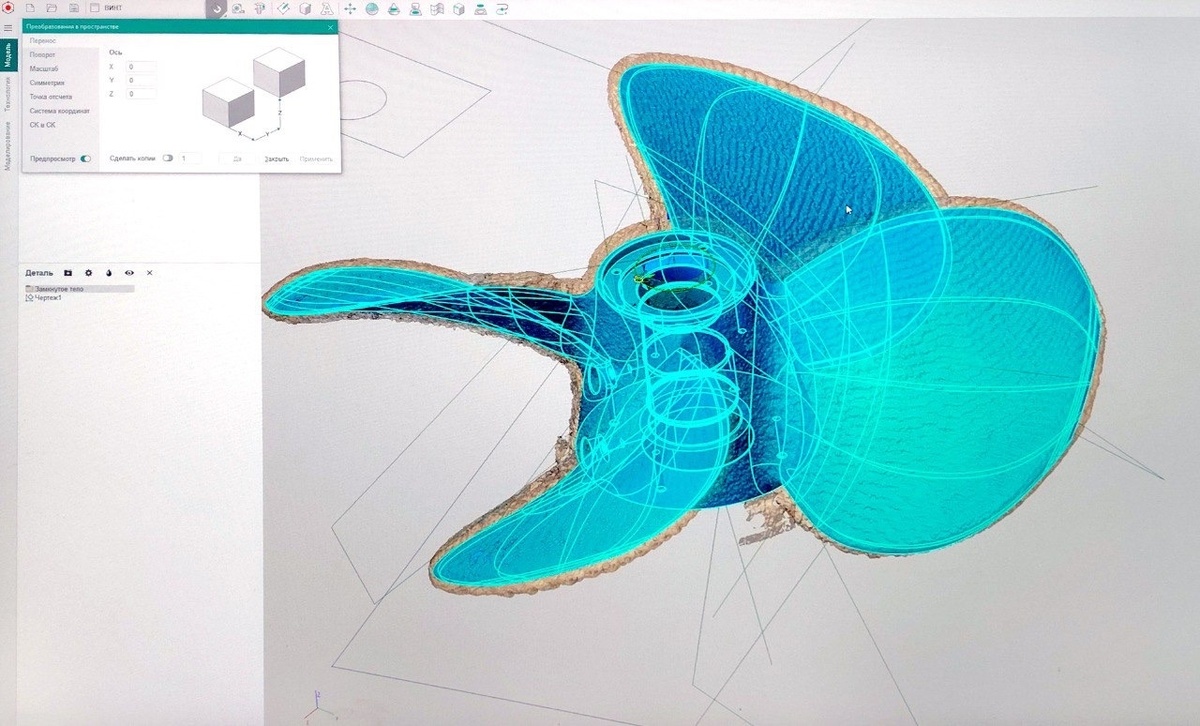
Task: Select the Перенос transform option
Action: coord(43,40)
